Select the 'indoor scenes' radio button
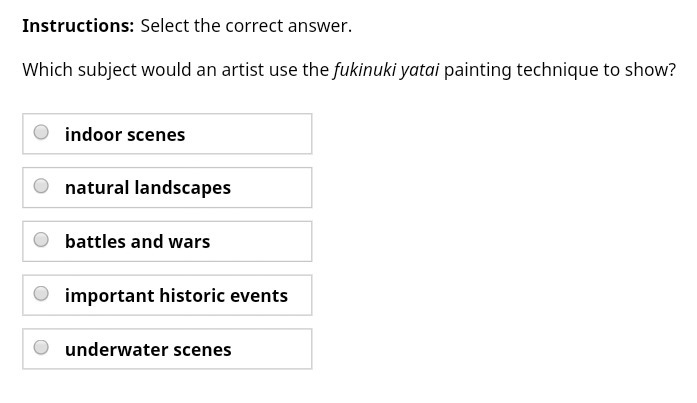Viewport: 697px width, 403px height. (41, 132)
